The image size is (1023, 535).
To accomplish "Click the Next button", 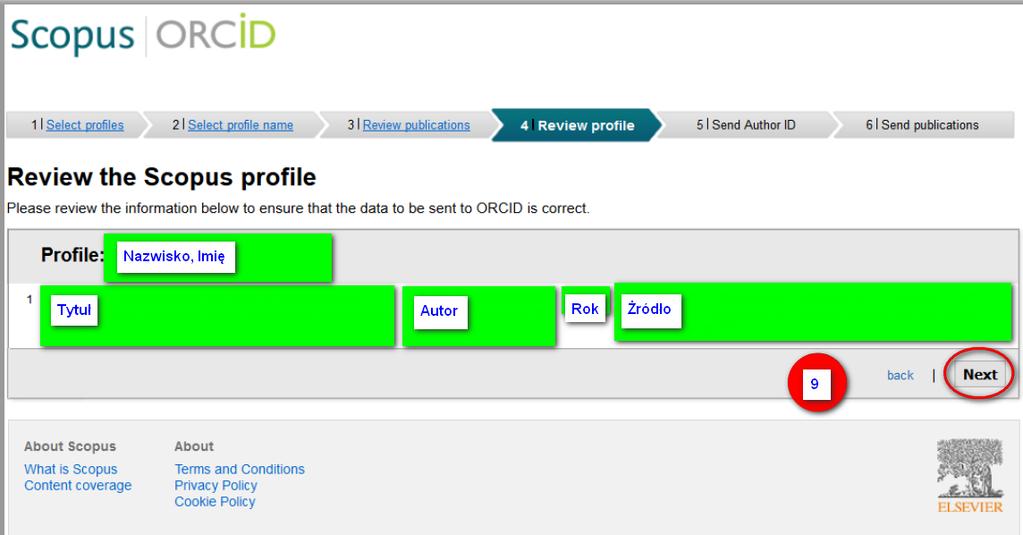I will 980,374.
